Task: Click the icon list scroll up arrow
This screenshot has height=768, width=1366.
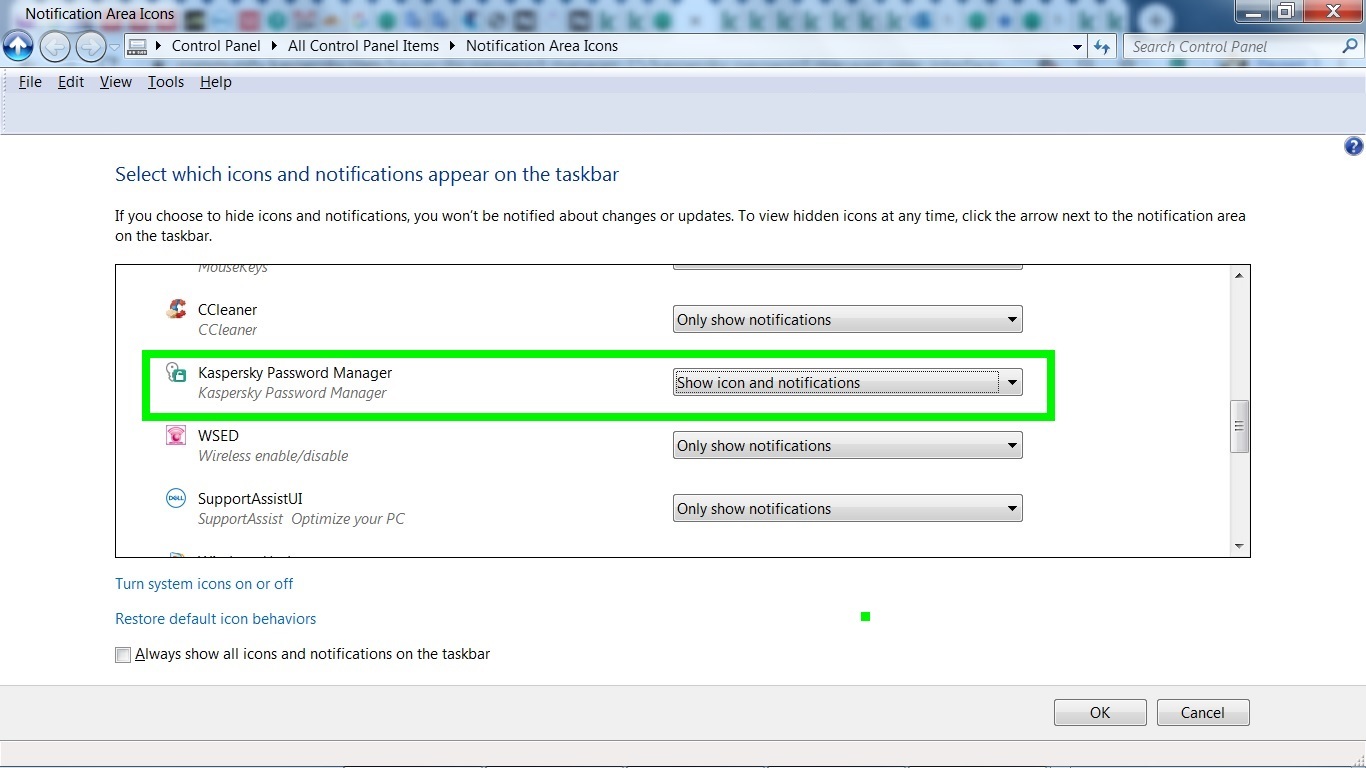Action: (1240, 275)
